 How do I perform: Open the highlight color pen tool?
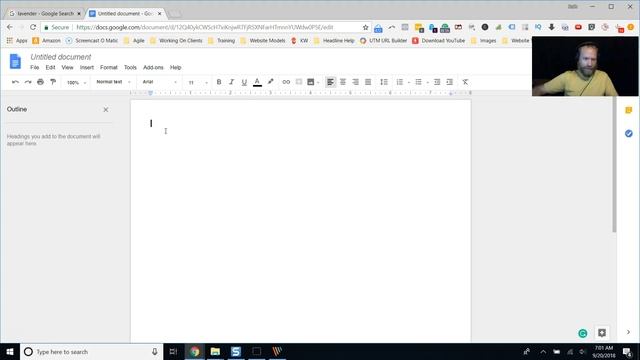point(270,82)
